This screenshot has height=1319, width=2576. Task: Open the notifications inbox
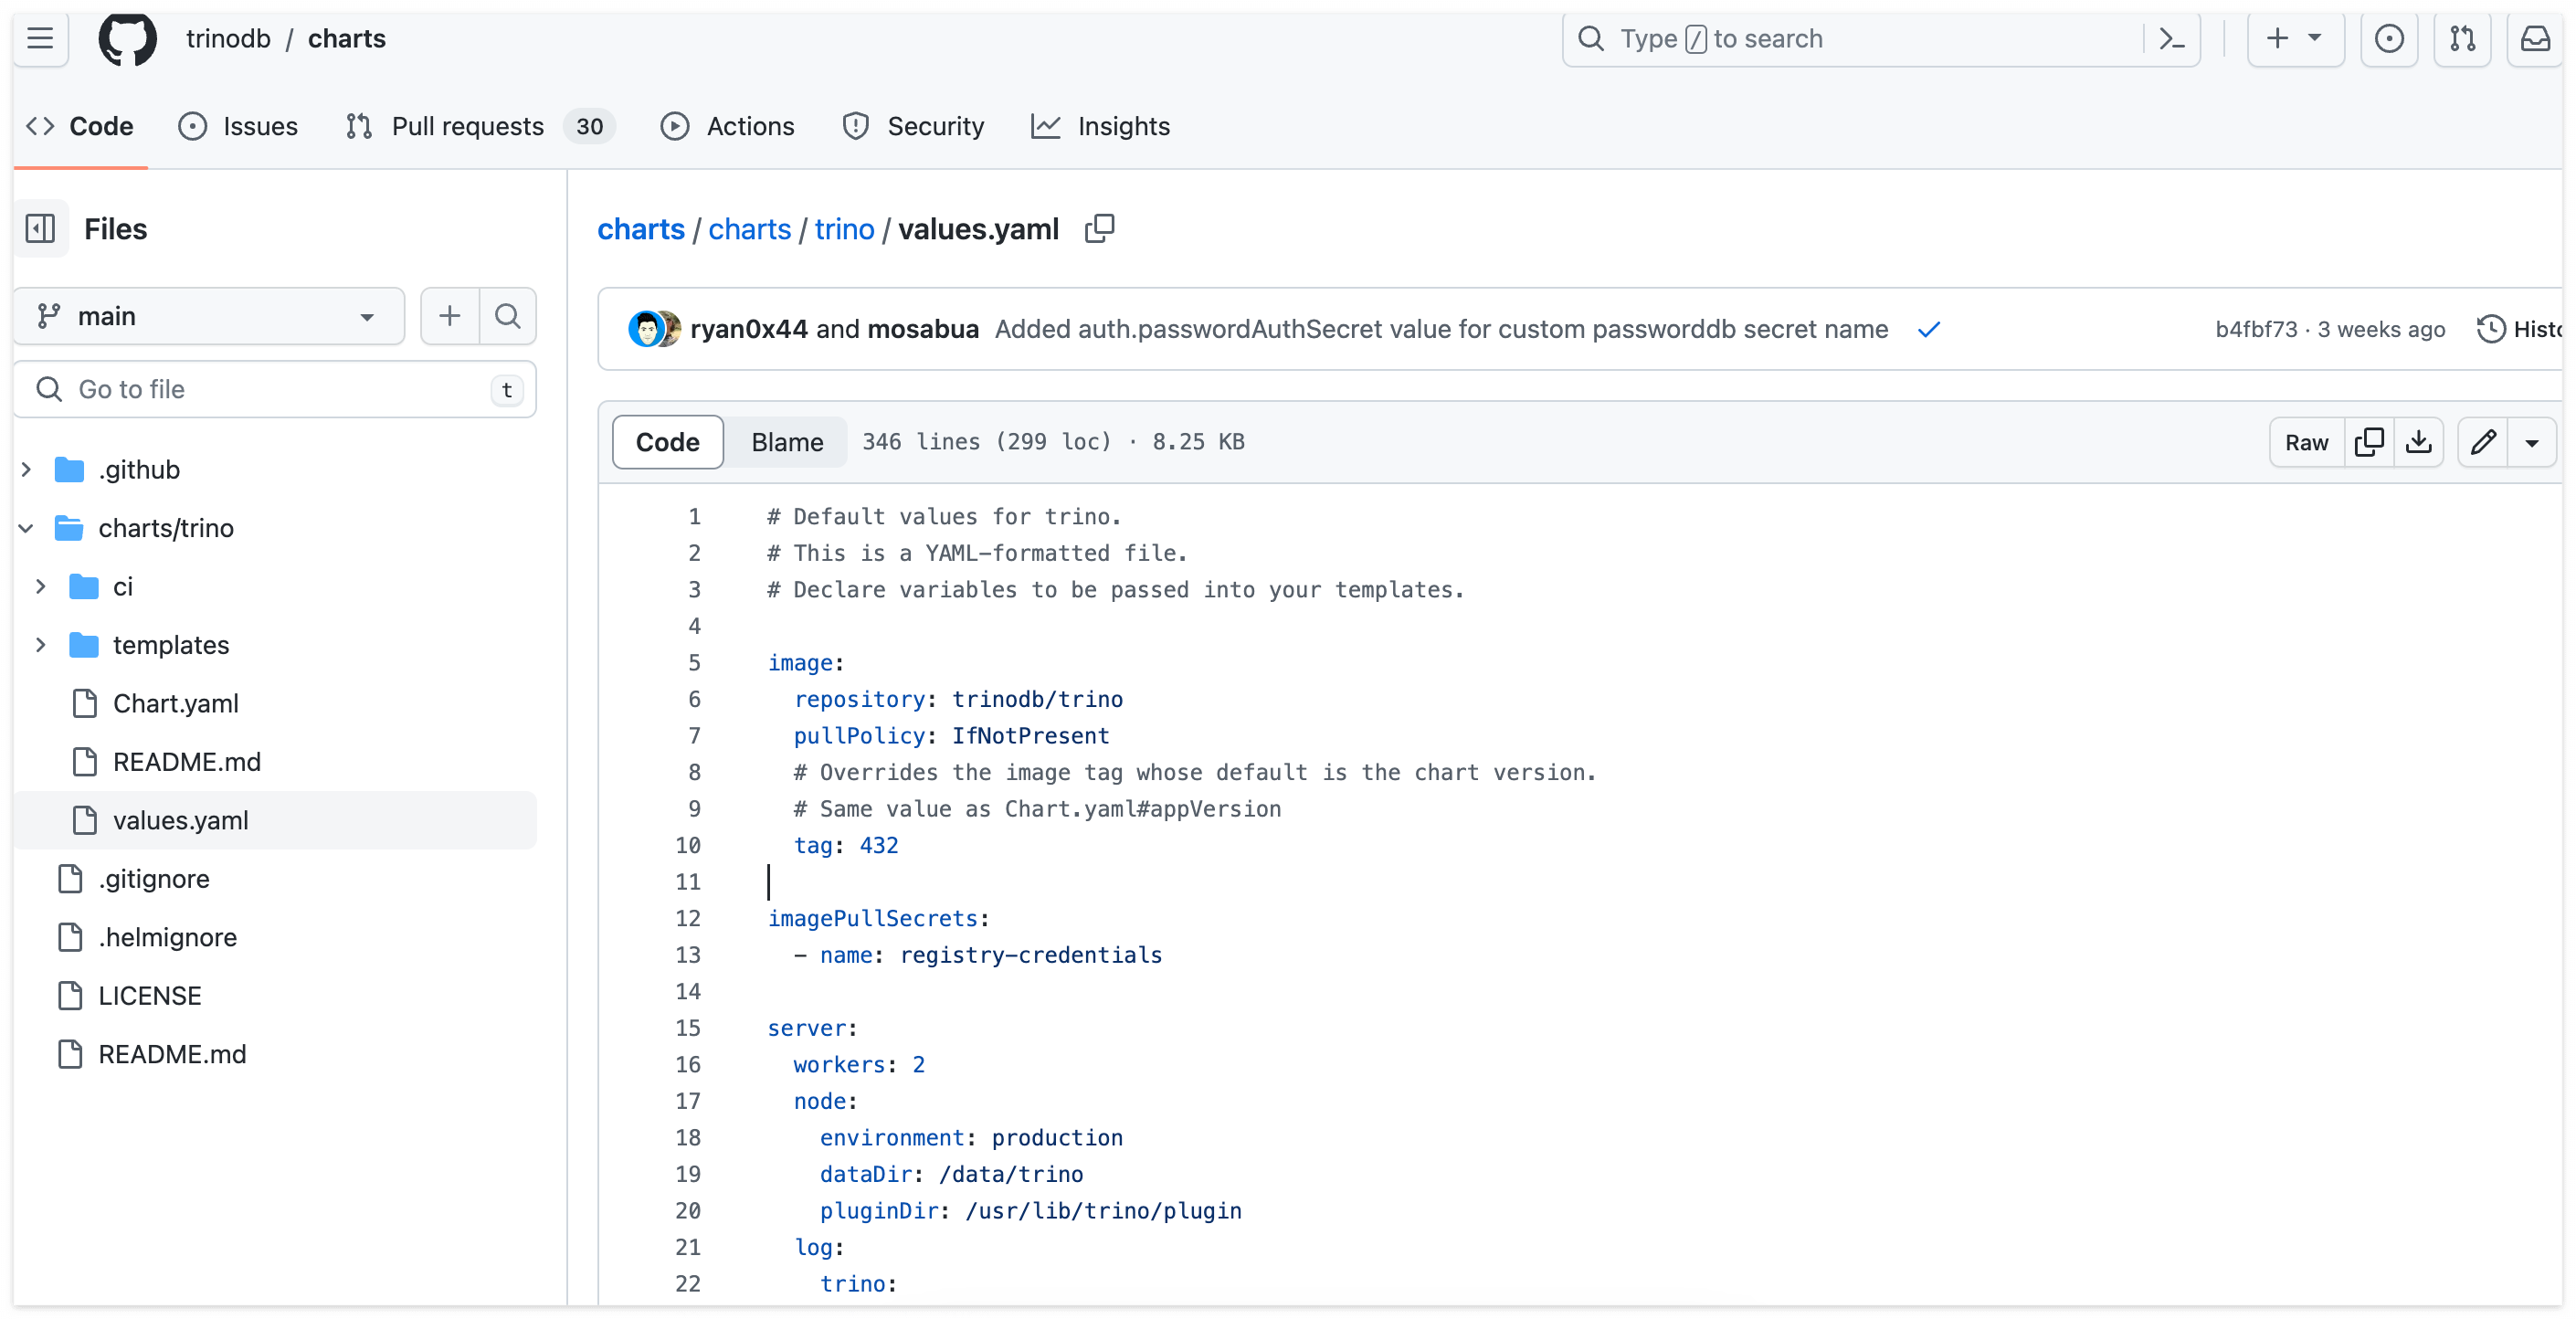coord(2535,39)
